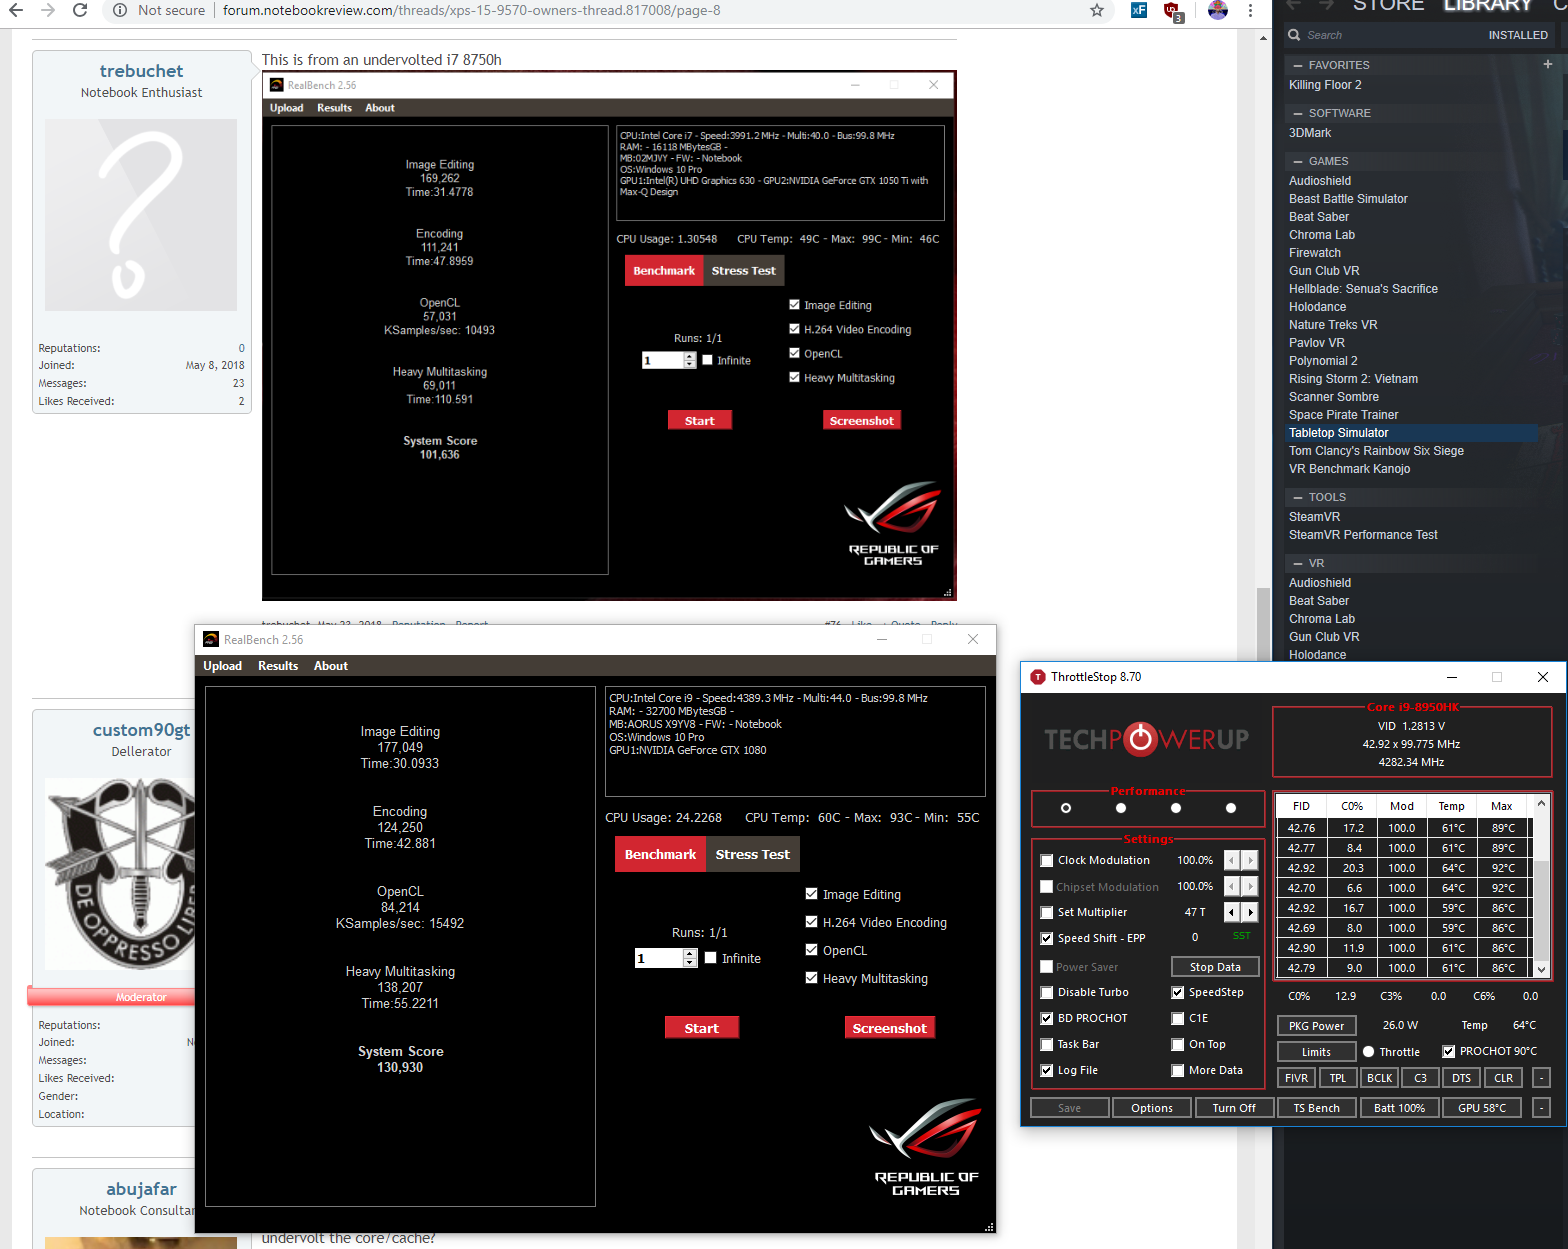Toggle the Log File checkbox
Screen dimensions: 1568x1249
[x=1047, y=1070]
